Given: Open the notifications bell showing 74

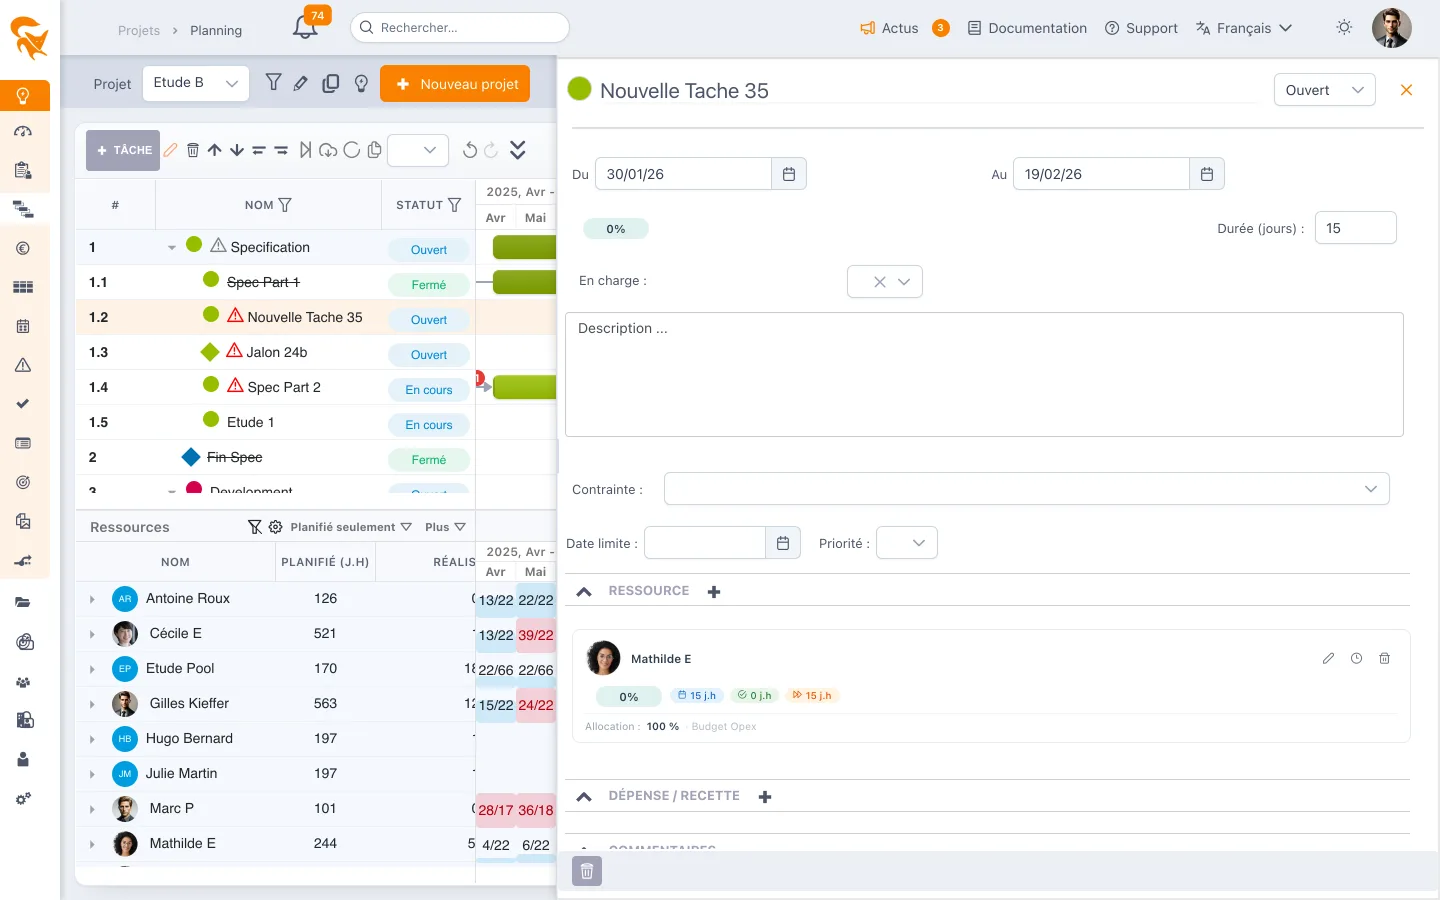Looking at the screenshot, I should tap(306, 28).
